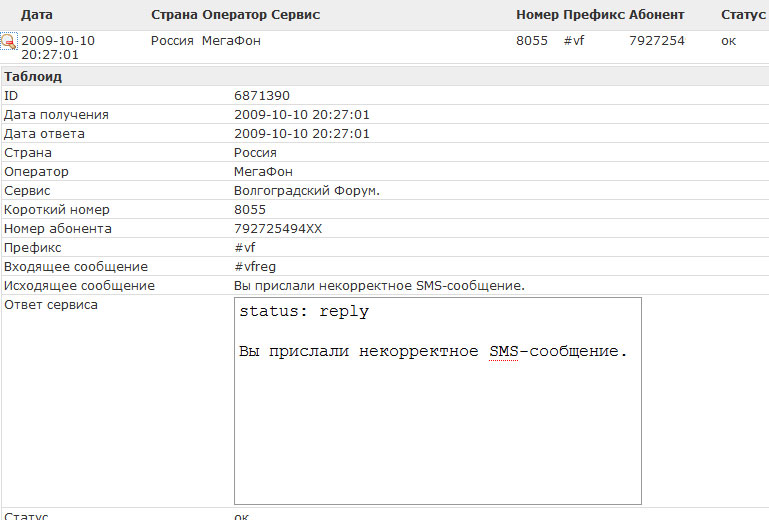Click the ок status in the top row
Image resolution: width=769 pixels, height=520 pixels.
click(x=728, y=41)
